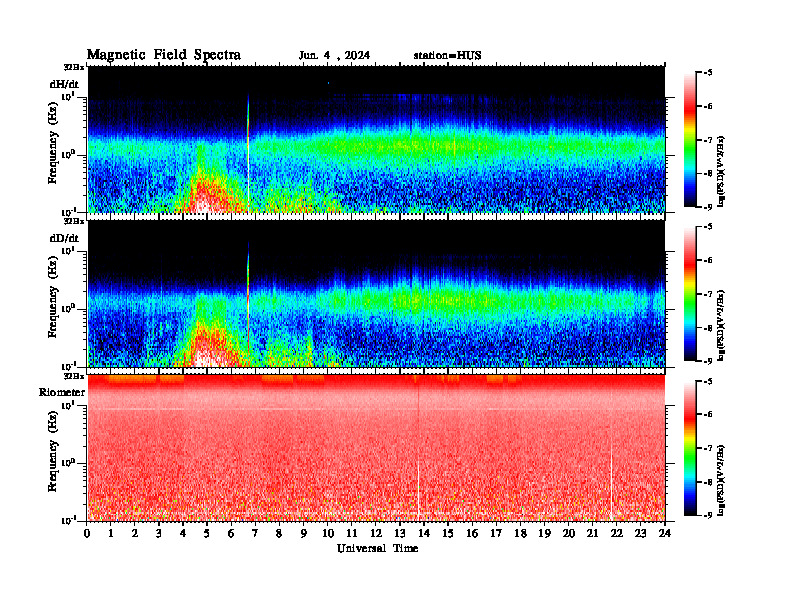Image resolution: width=792 pixels, height=612 pixels.
Task: Click hour "7" on the time axis
Action: pos(255,533)
